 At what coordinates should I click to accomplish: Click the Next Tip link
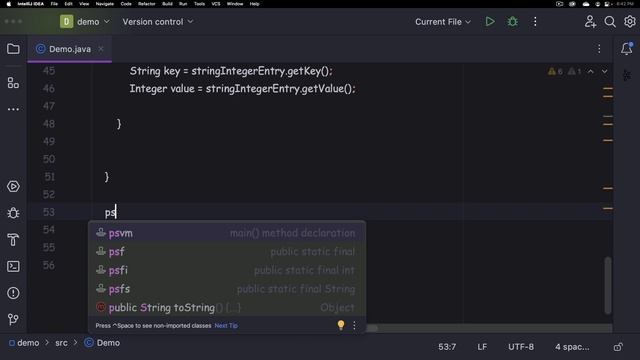click(x=226, y=326)
